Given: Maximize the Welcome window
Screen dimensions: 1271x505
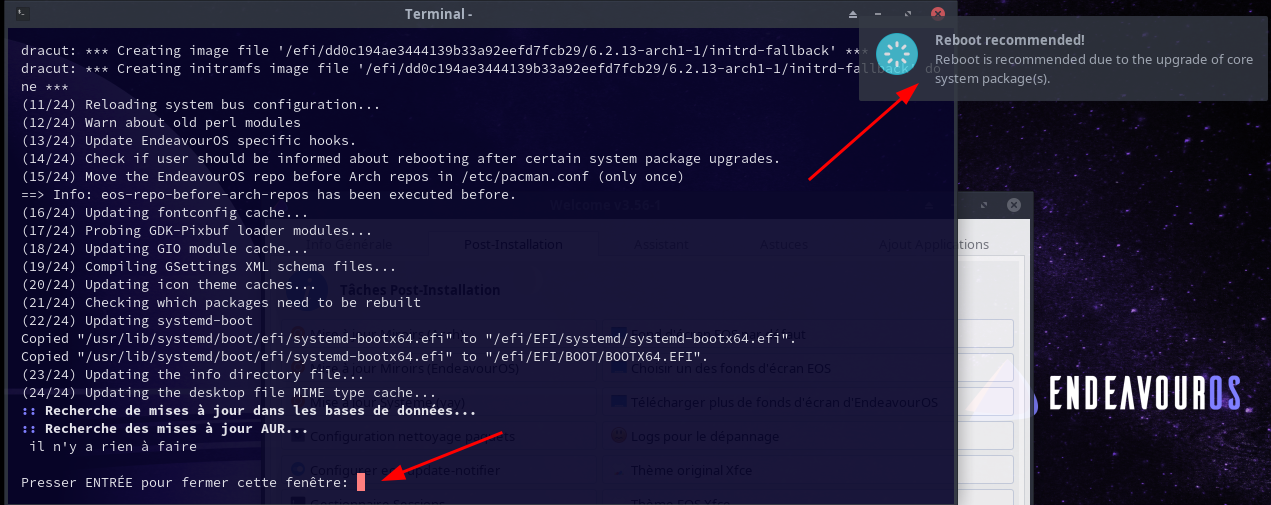Looking at the screenshot, I should 986,205.
